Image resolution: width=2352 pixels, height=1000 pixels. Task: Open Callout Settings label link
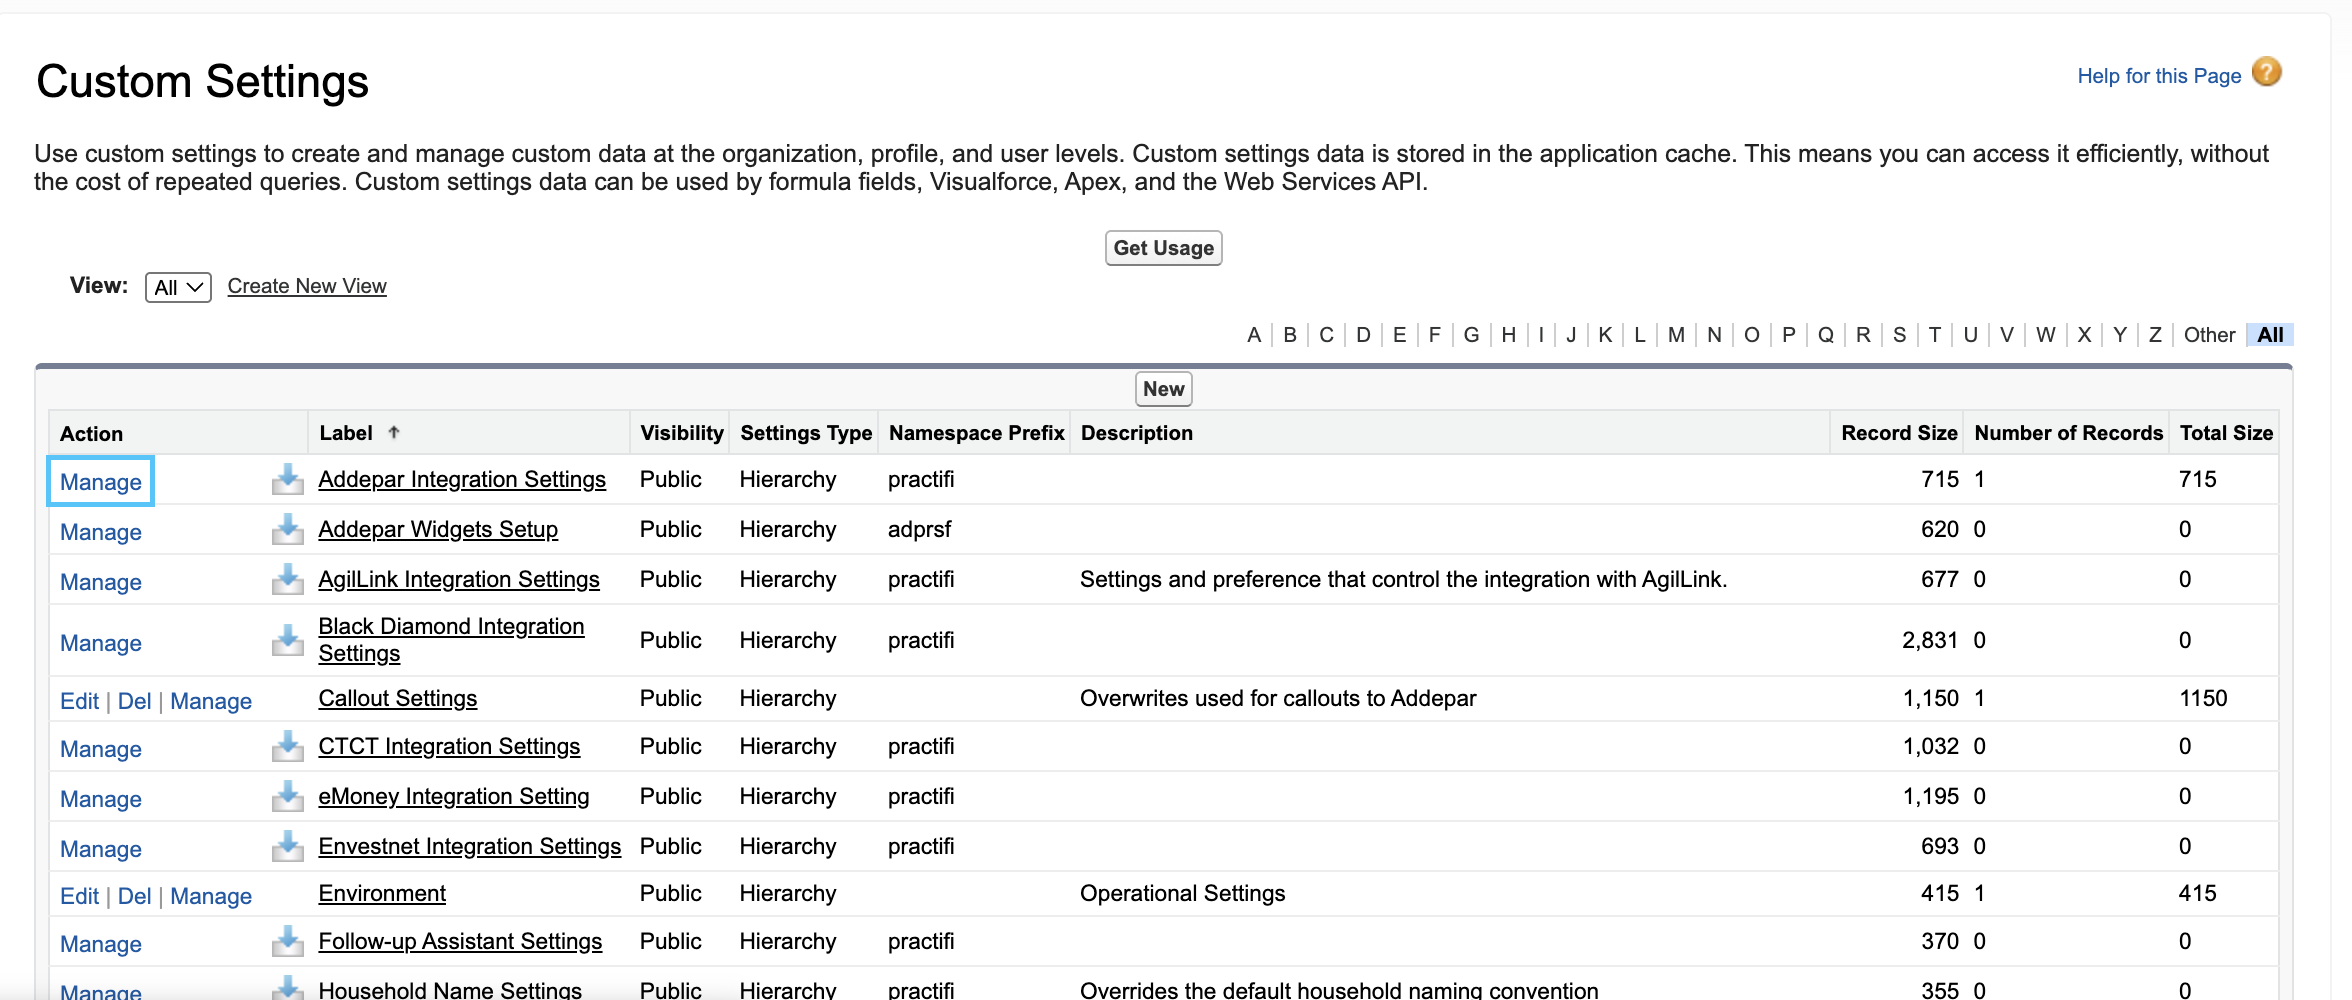[398, 698]
